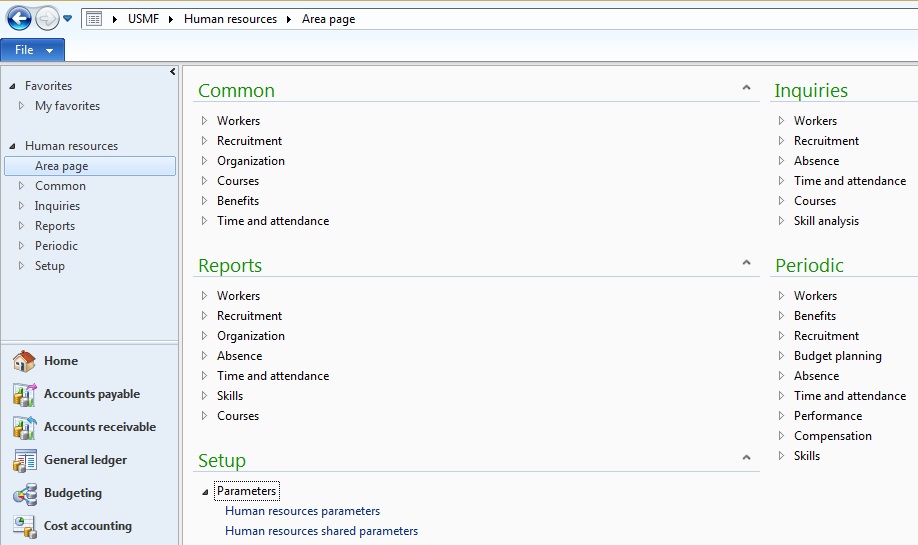Open Human resources parameters link

point(302,511)
